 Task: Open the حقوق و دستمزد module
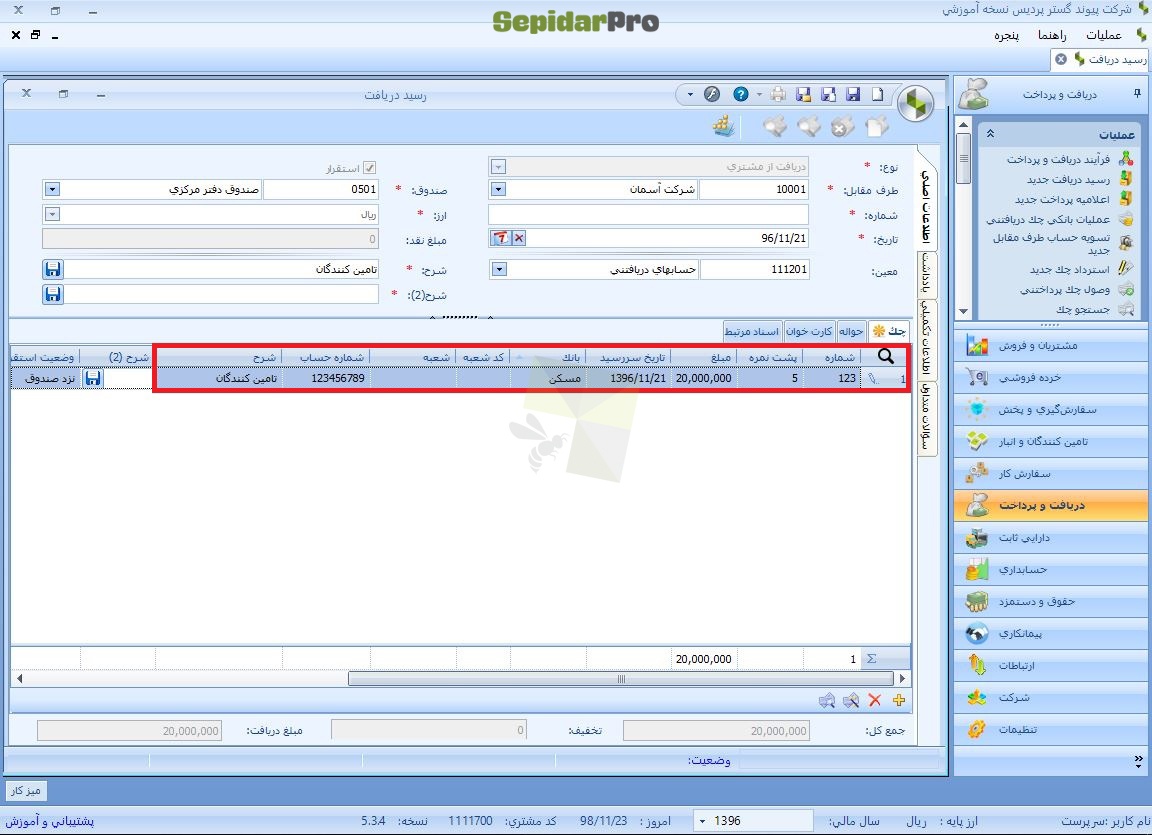1051,601
